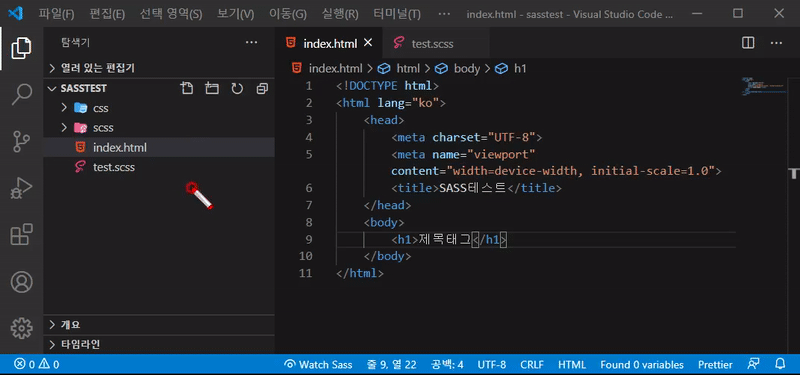Open the Extensions view

(21, 235)
